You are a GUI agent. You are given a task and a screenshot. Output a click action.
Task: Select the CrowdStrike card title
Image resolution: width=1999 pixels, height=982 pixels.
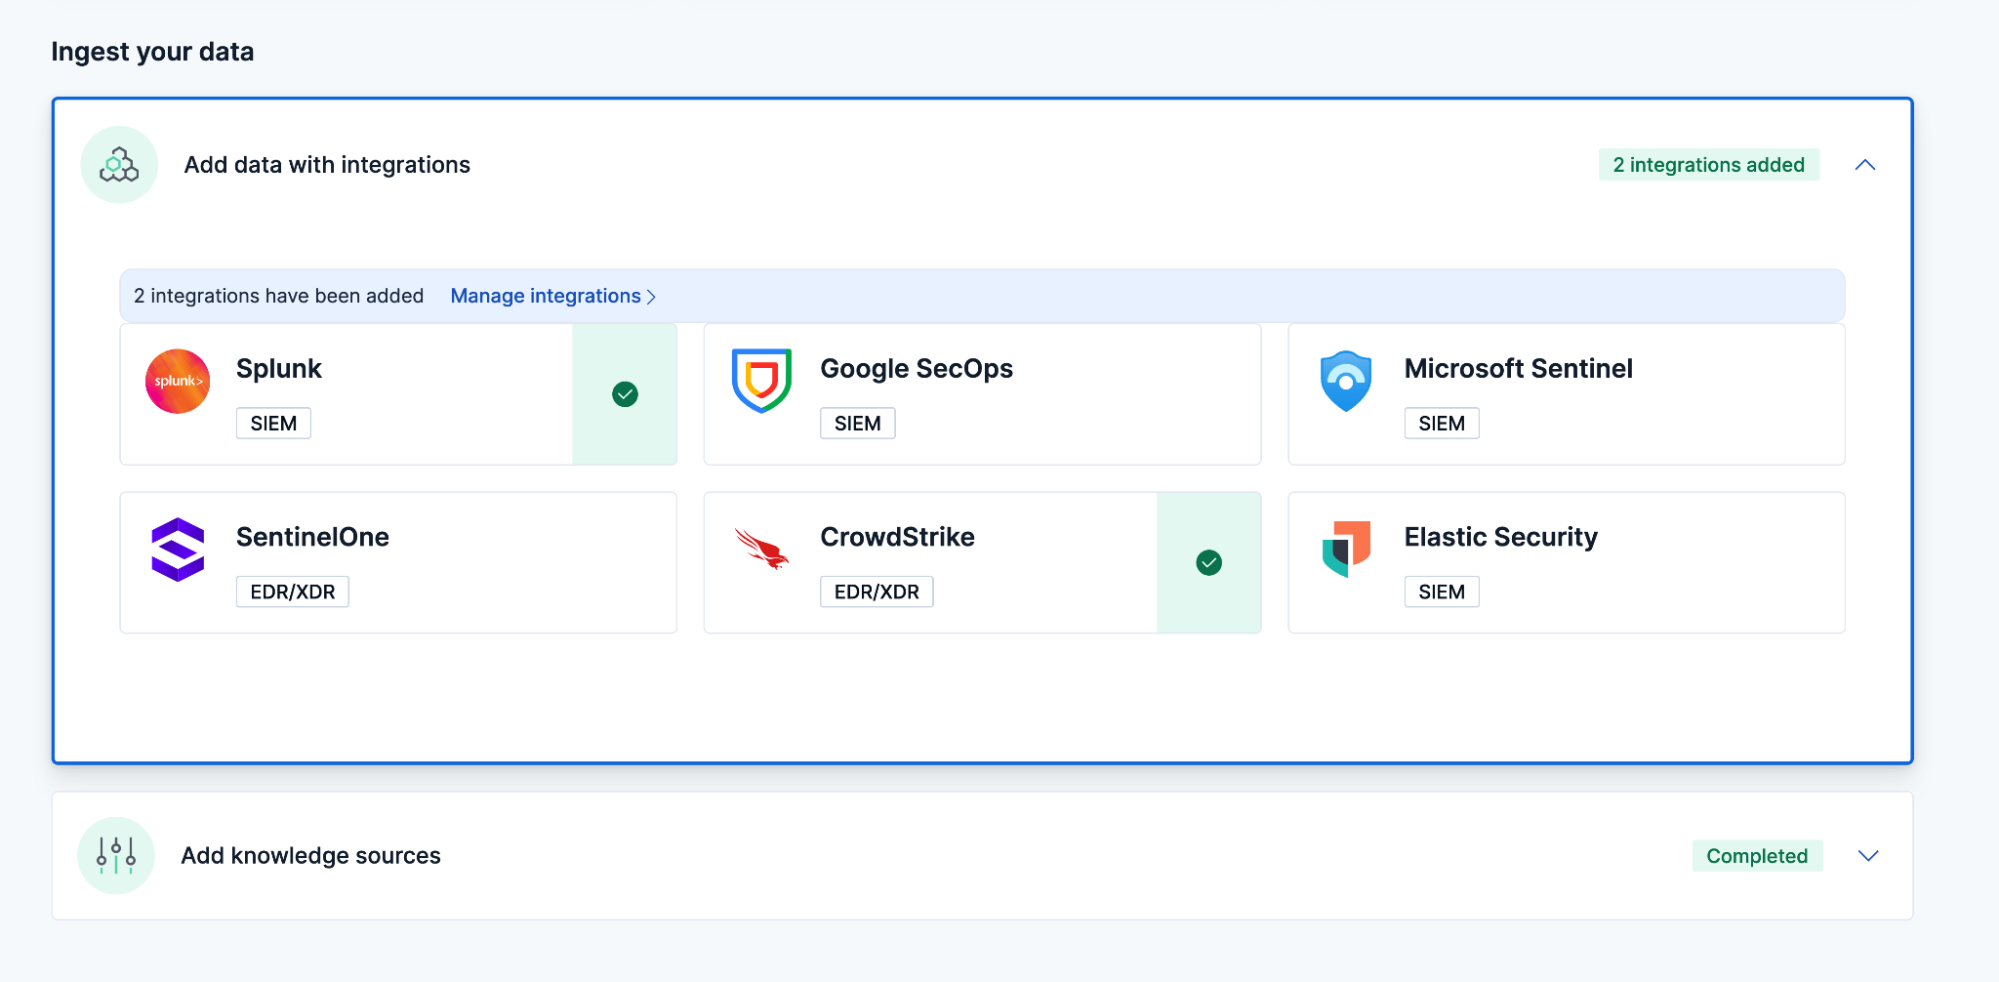[x=897, y=537]
